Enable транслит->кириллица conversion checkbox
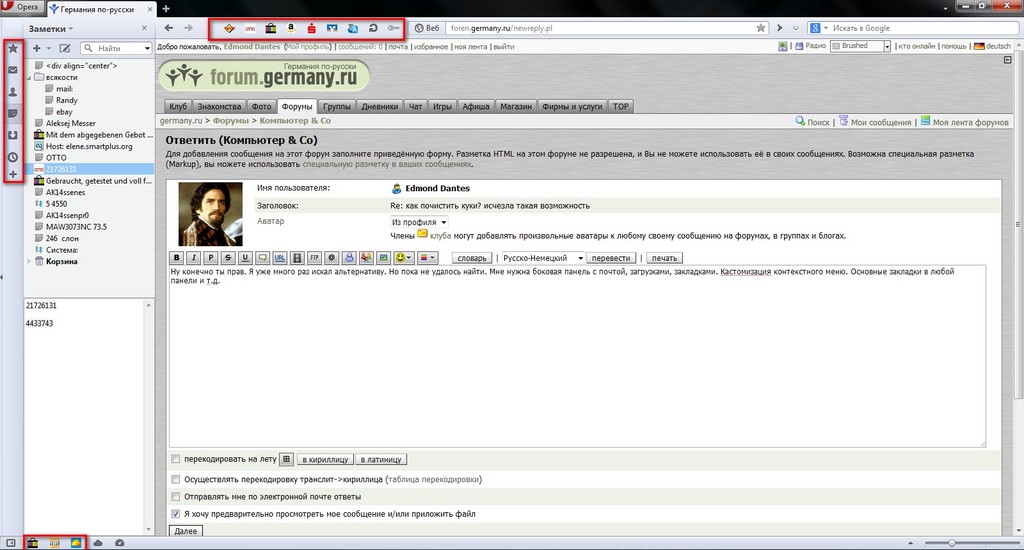This screenshot has height=550, width=1024. click(x=176, y=479)
